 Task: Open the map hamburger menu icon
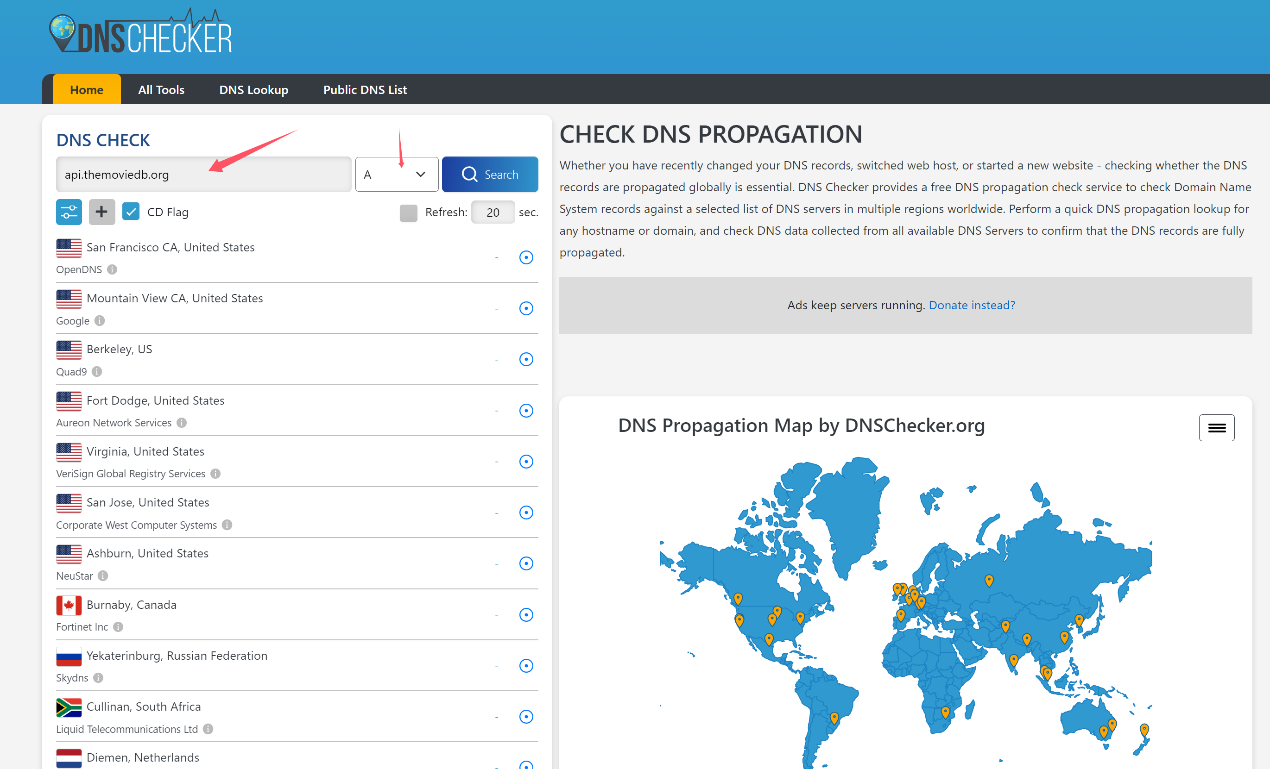pos(1216,427)
